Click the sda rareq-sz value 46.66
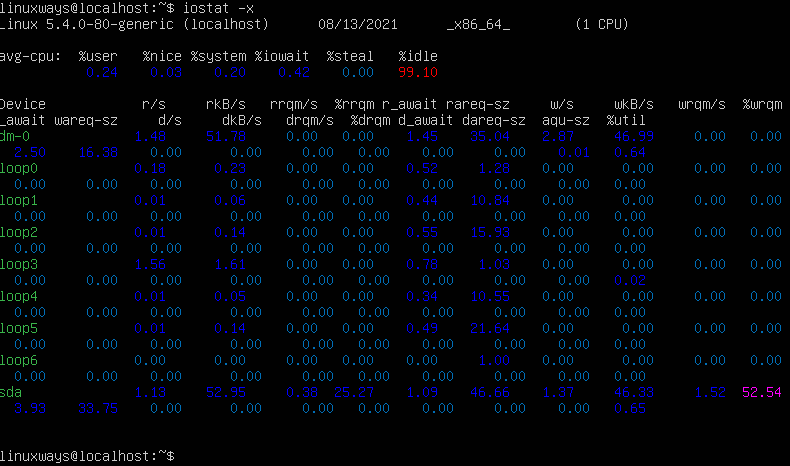This screenshot has width=790, height=466. point(490,392)
